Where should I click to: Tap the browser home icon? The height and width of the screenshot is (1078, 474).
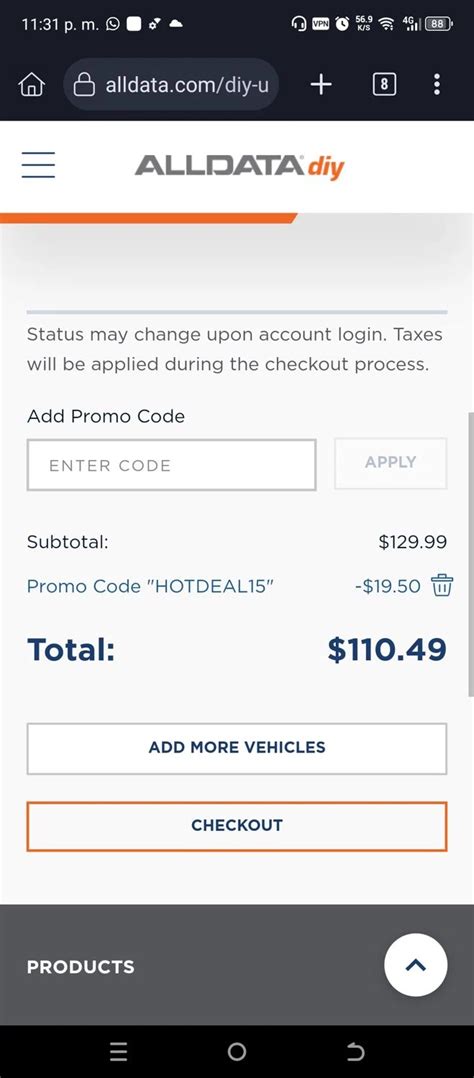point(32,85)
